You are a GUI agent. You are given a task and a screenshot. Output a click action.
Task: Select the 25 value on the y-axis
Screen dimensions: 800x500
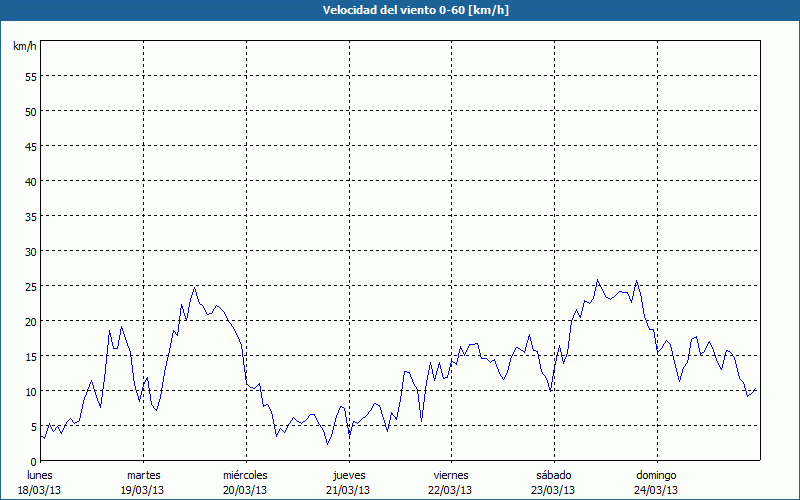point(30,286)
